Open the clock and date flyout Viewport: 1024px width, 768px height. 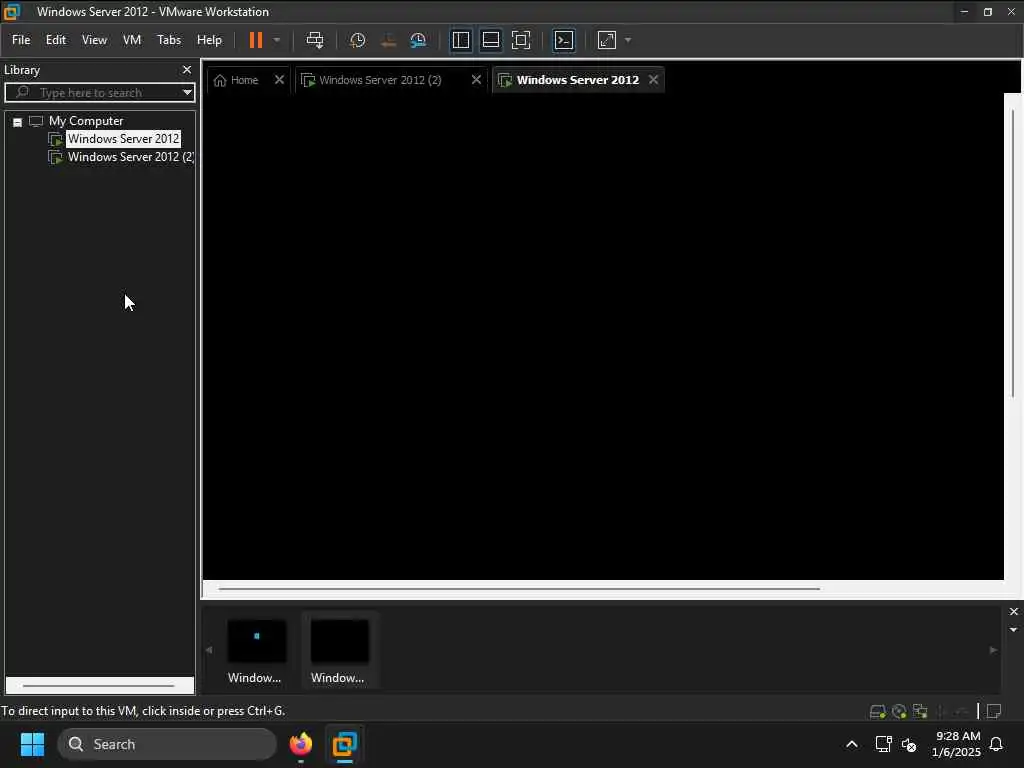[x=957, y=744]
